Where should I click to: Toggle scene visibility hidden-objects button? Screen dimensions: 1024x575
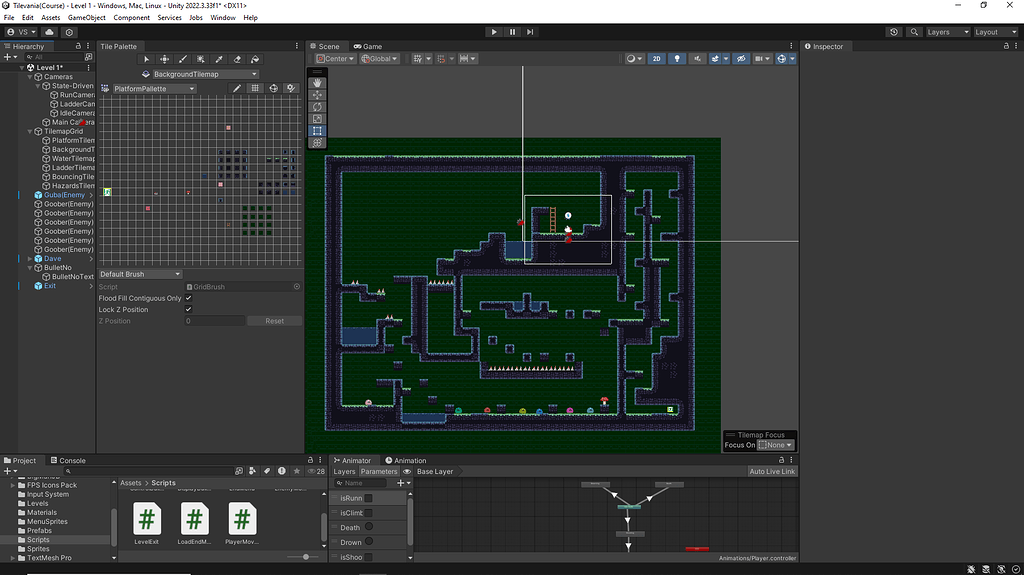coord(741,59)
